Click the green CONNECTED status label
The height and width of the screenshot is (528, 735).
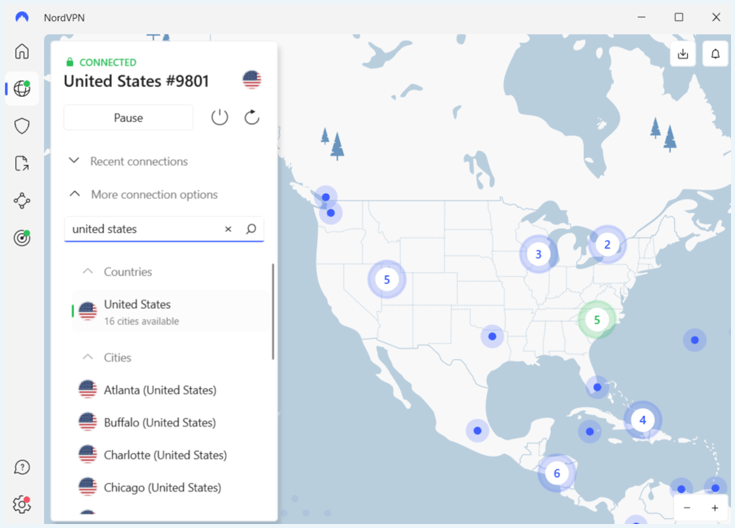(108, 62)
